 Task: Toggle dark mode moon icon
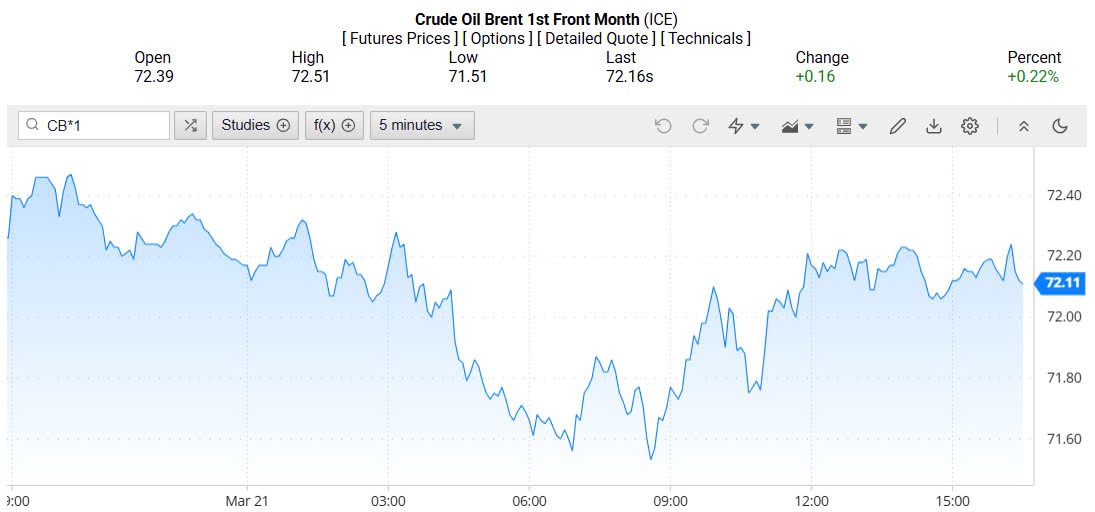point(1061,126)
